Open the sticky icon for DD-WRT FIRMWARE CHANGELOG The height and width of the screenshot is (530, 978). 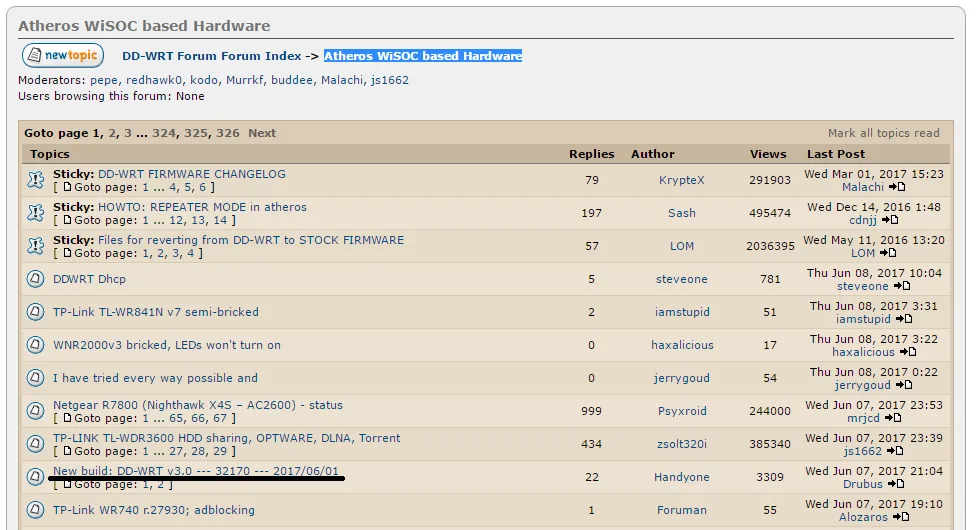[x=36, y=180]
